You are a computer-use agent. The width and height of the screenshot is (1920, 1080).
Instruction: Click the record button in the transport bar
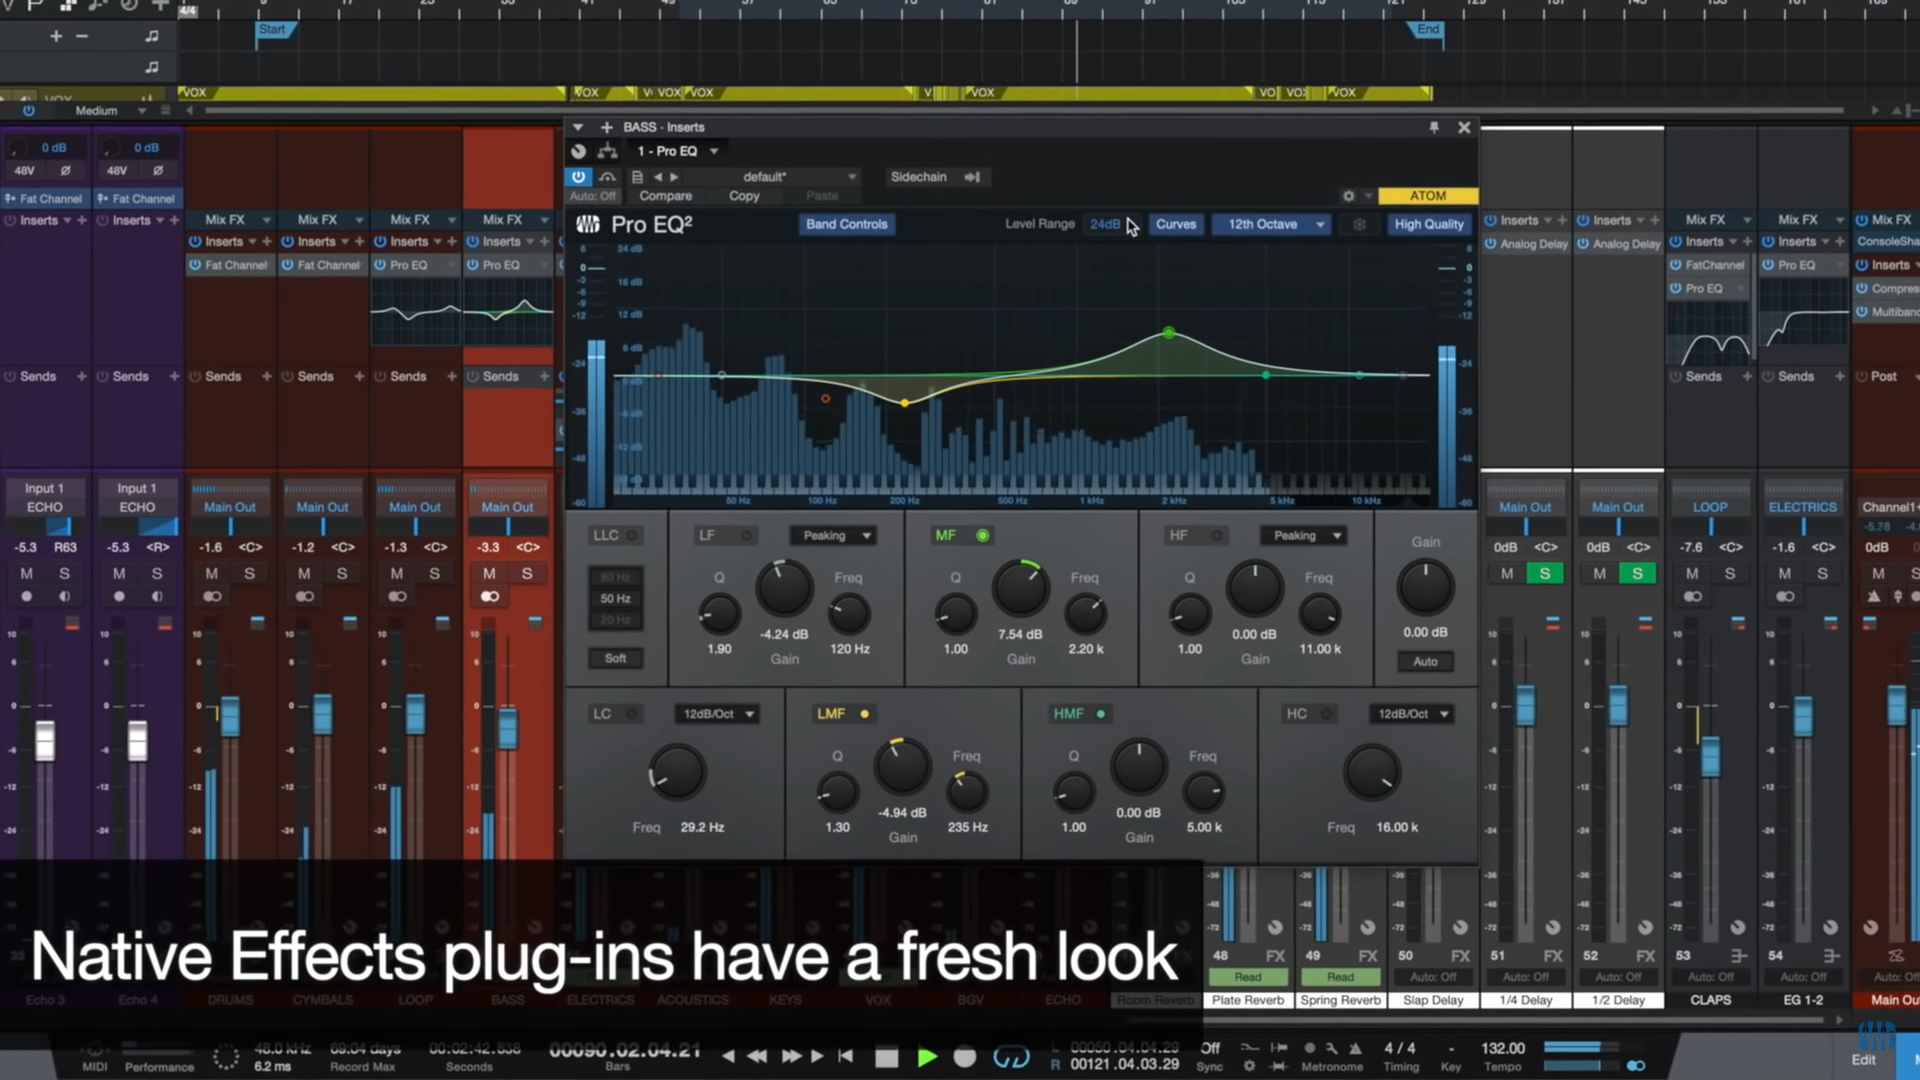click(x=965, y=1057)
